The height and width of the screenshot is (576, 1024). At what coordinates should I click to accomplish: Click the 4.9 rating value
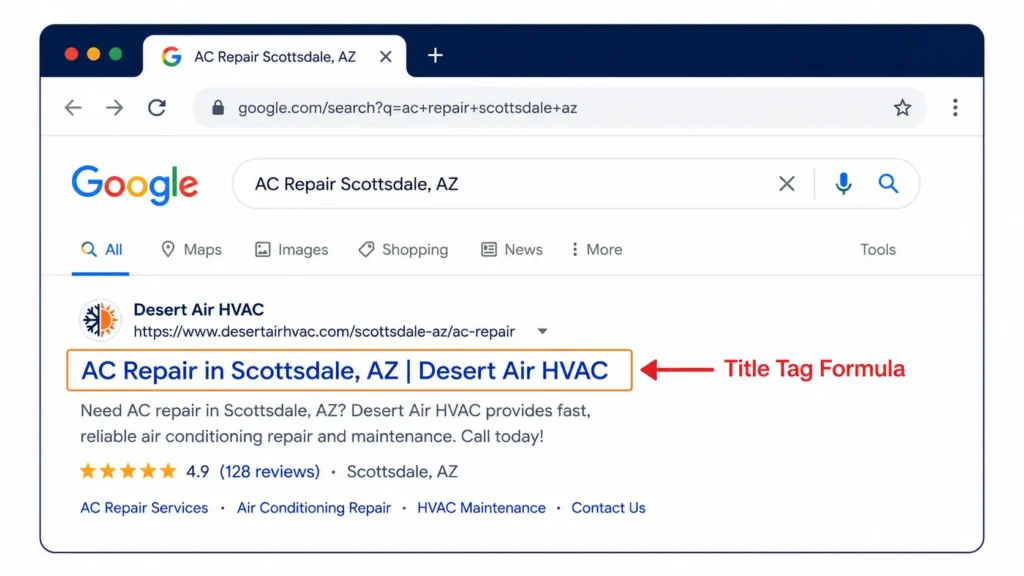coord(197,472)
